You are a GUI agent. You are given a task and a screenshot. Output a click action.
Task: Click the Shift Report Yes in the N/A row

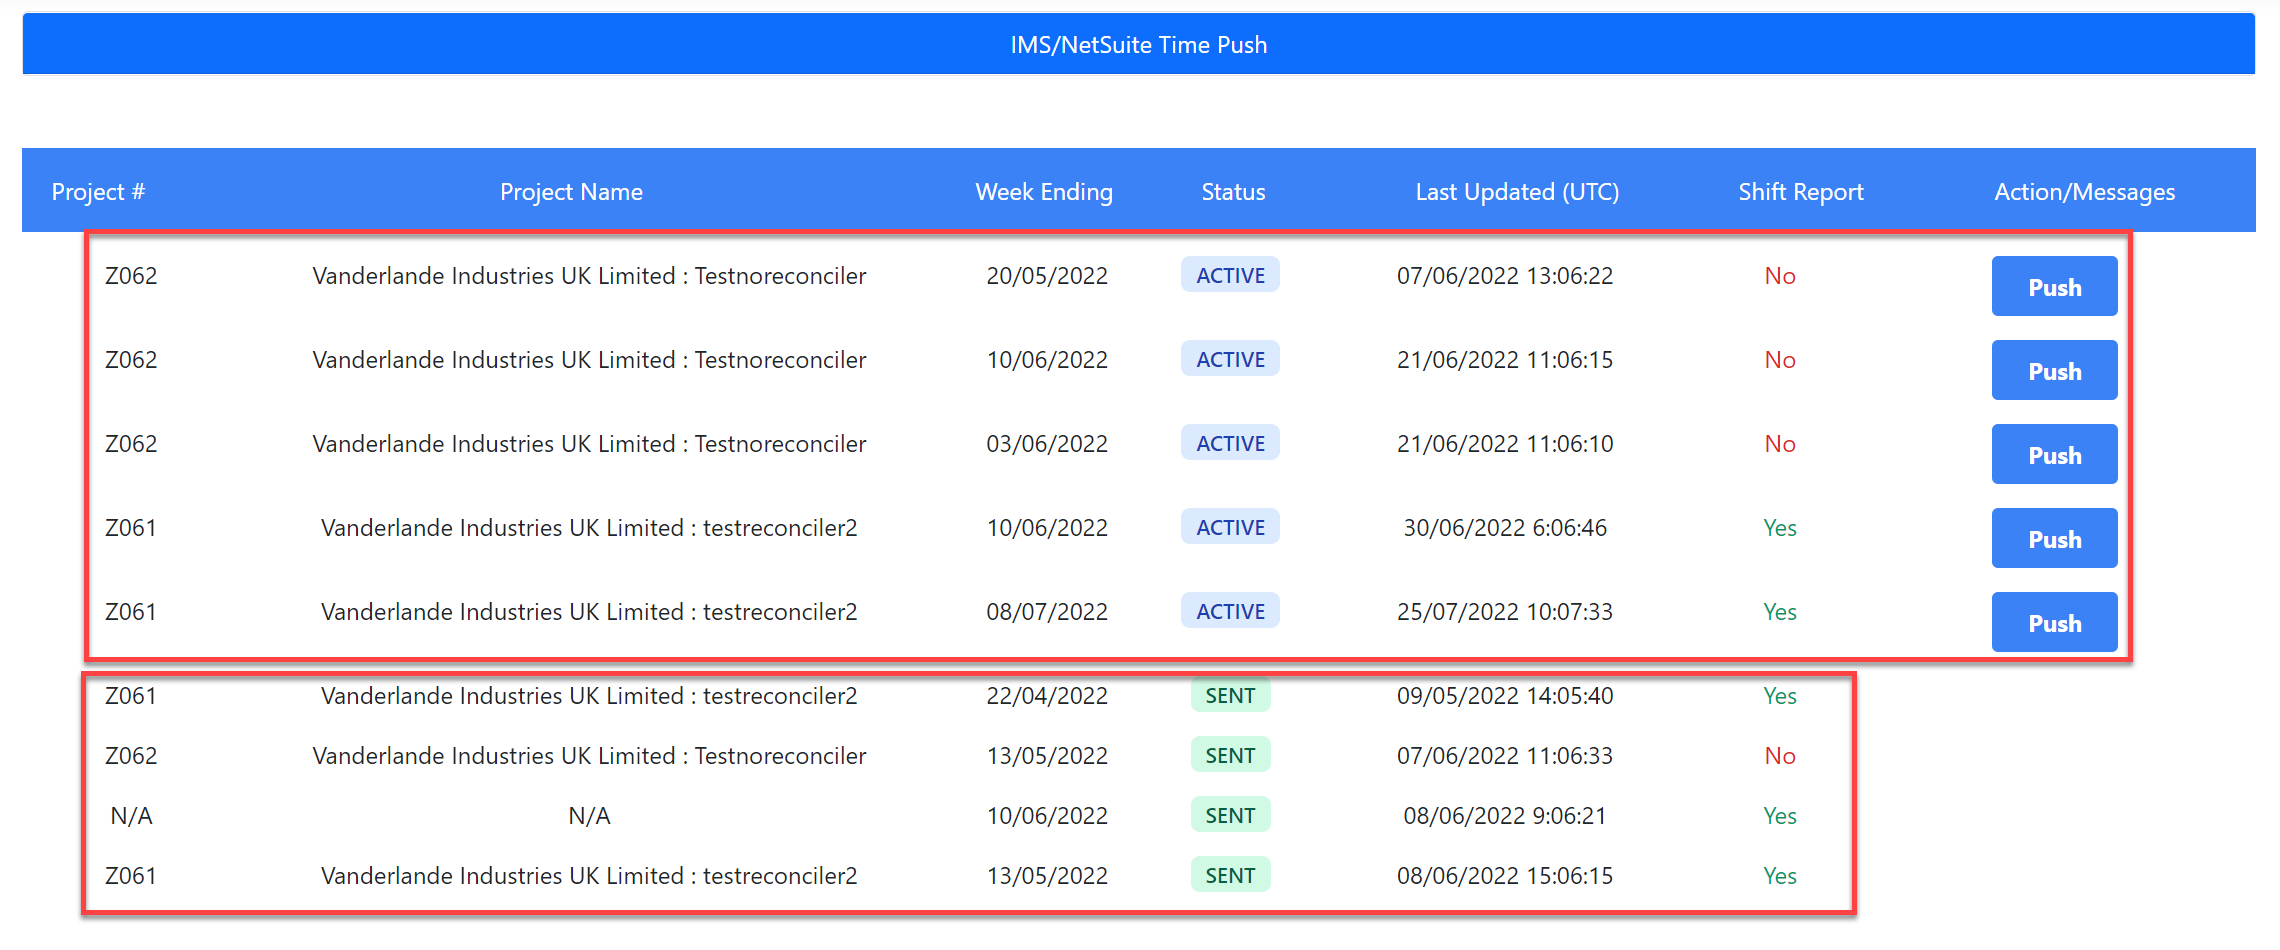1780,816
